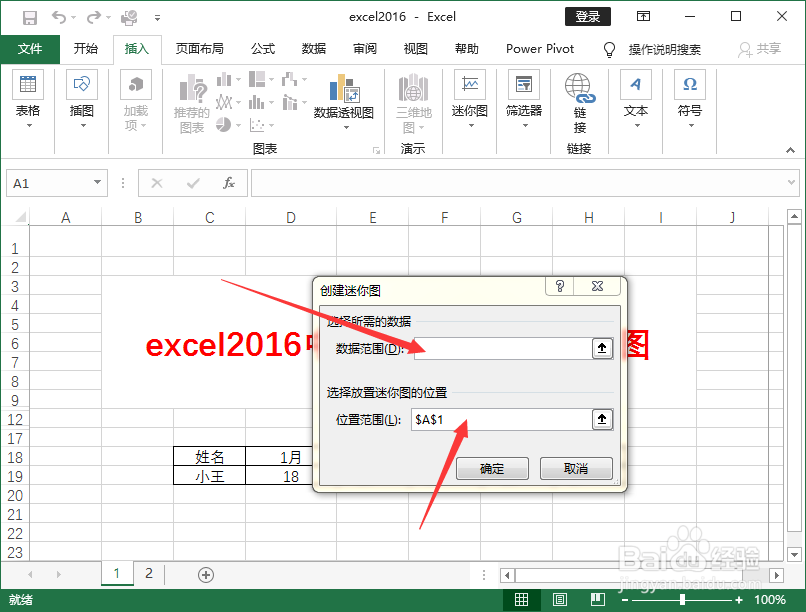The image size is (806, 612).
Task: Switch to the 开始 Home tab
Action: [x=86, y=49]
